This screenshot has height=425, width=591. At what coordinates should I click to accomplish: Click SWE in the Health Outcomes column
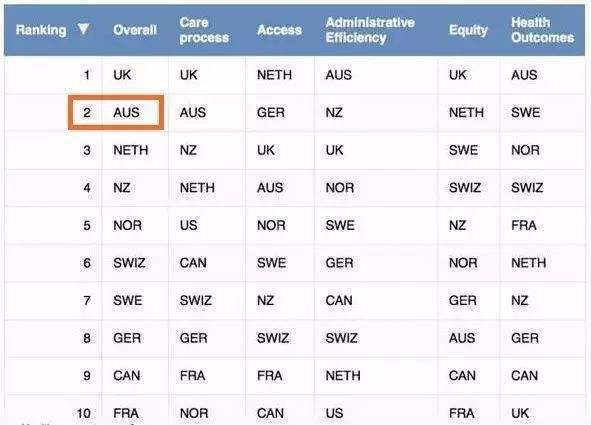(x=525, y=112)
